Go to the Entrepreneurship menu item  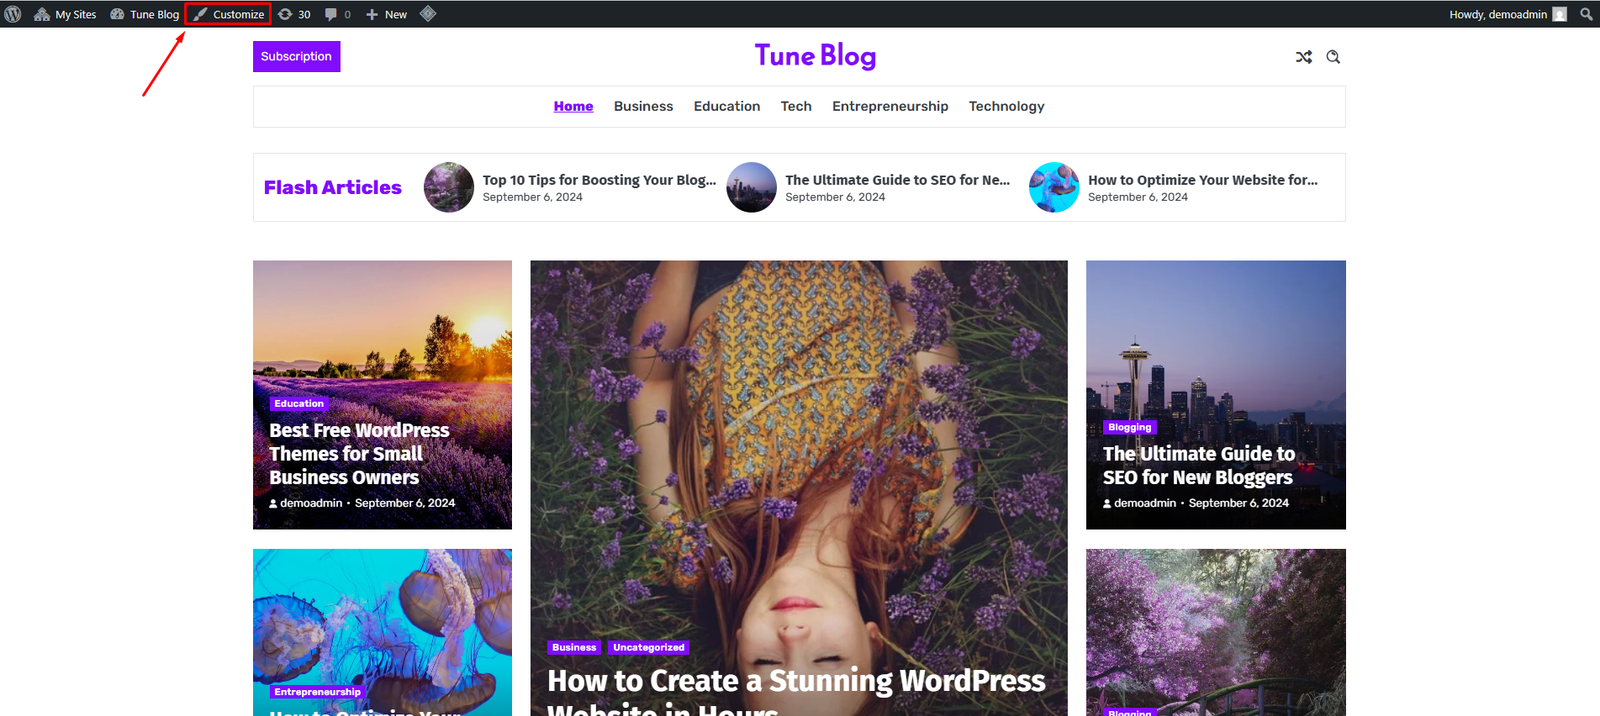[890, 106]
